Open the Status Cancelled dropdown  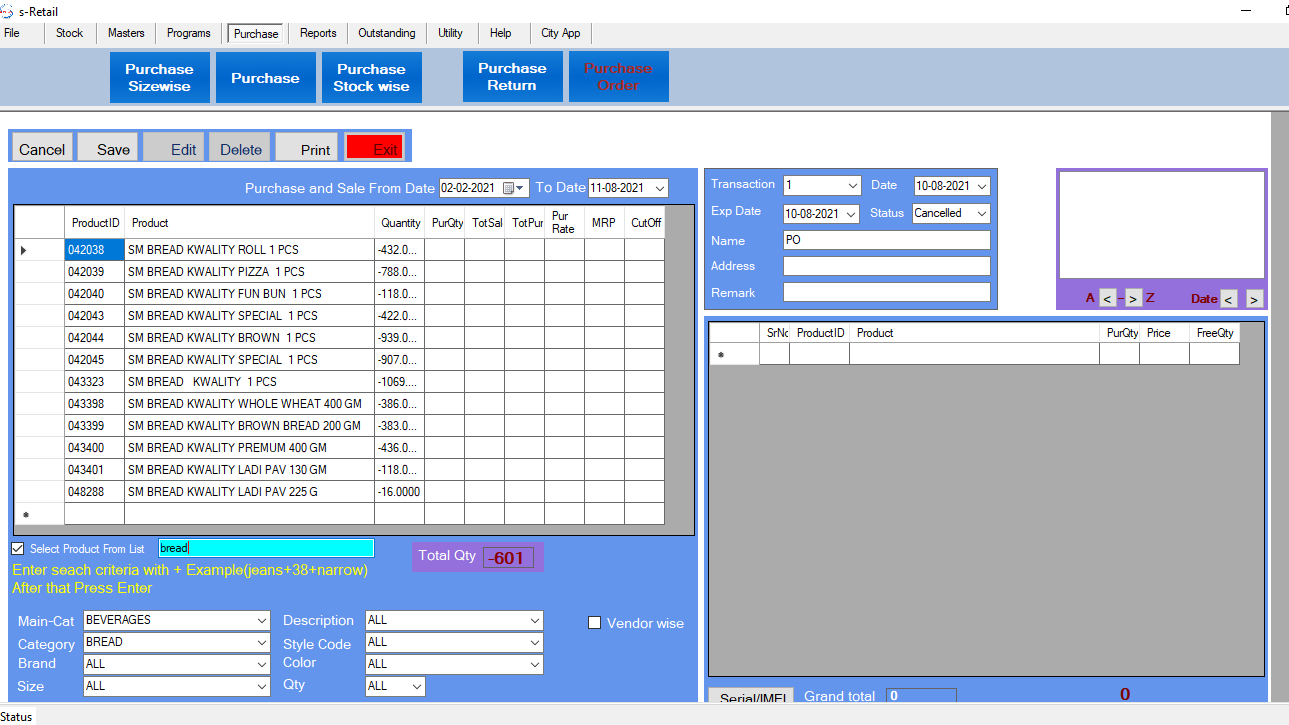coord(980,213)
